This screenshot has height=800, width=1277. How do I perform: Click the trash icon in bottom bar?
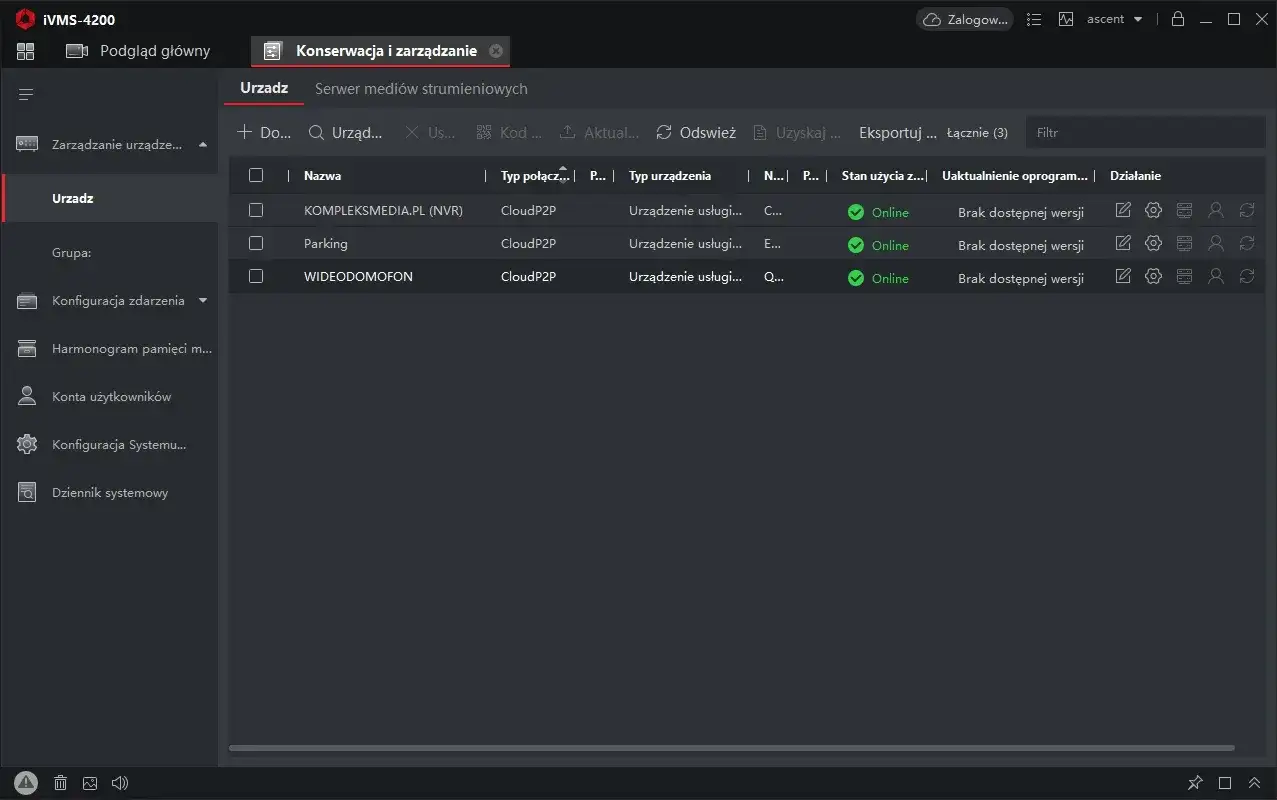[60, 783]
